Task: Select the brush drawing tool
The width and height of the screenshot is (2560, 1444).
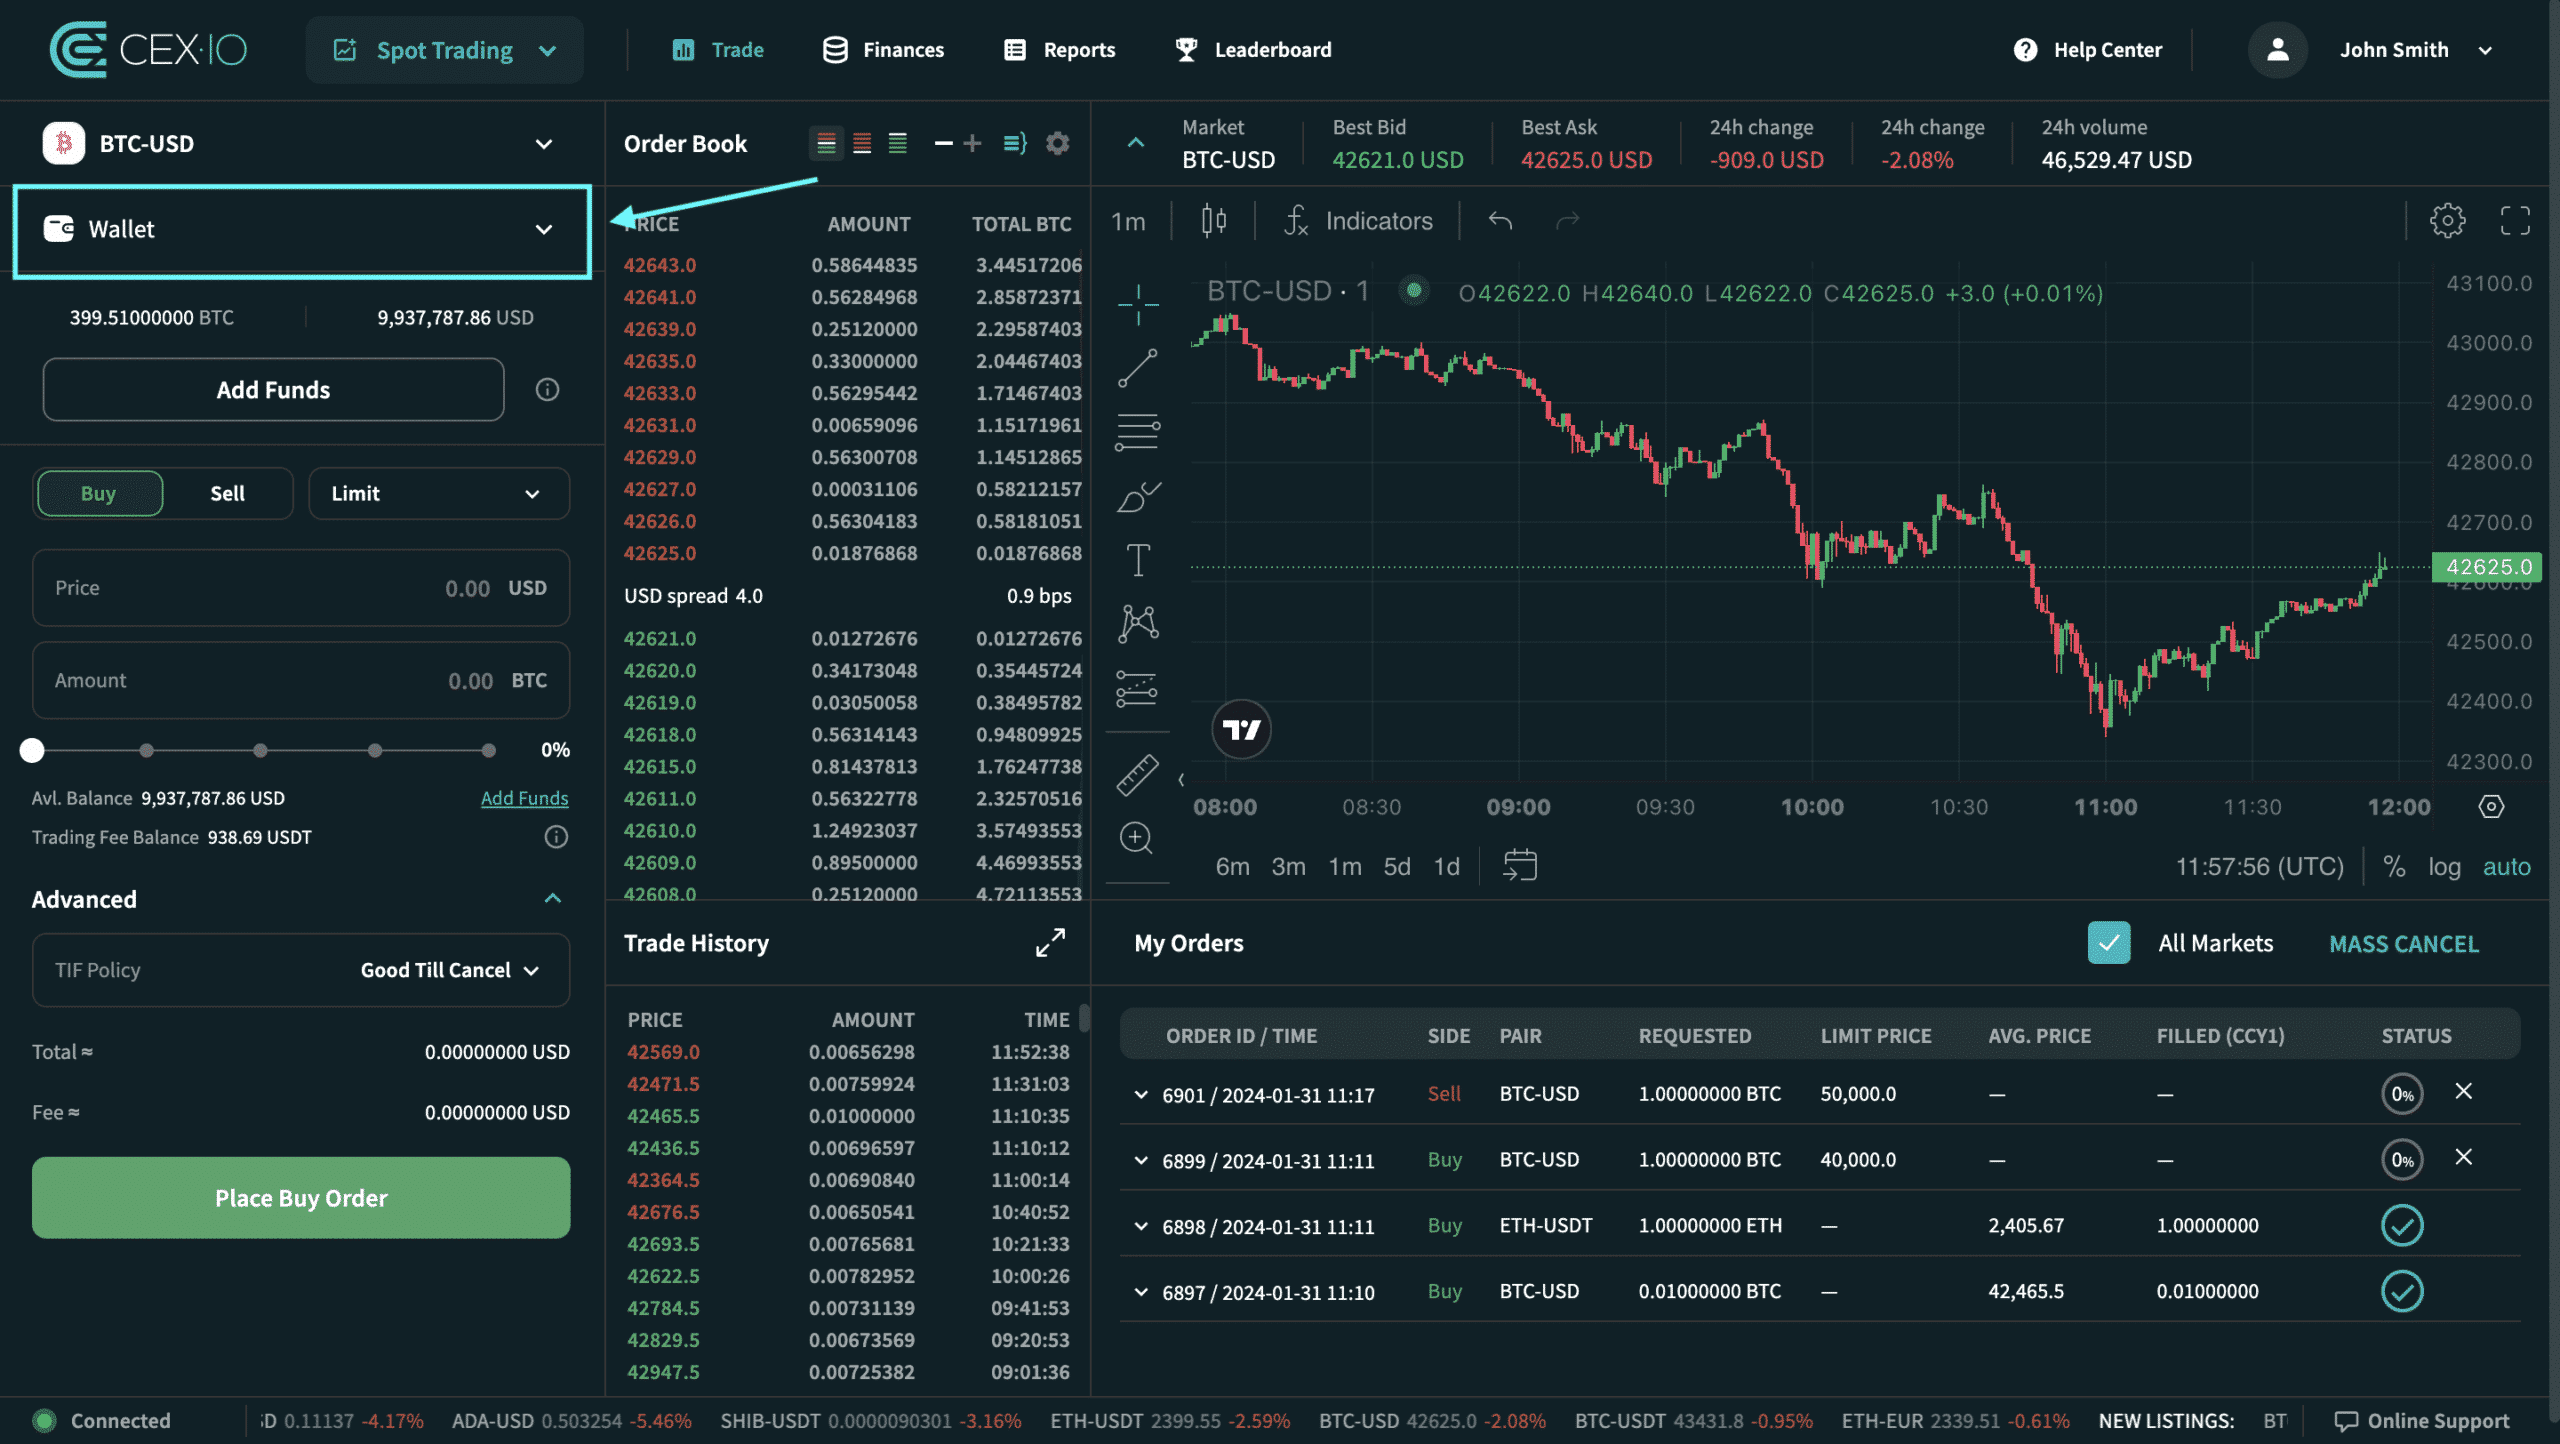Action: coord(1138,496)
